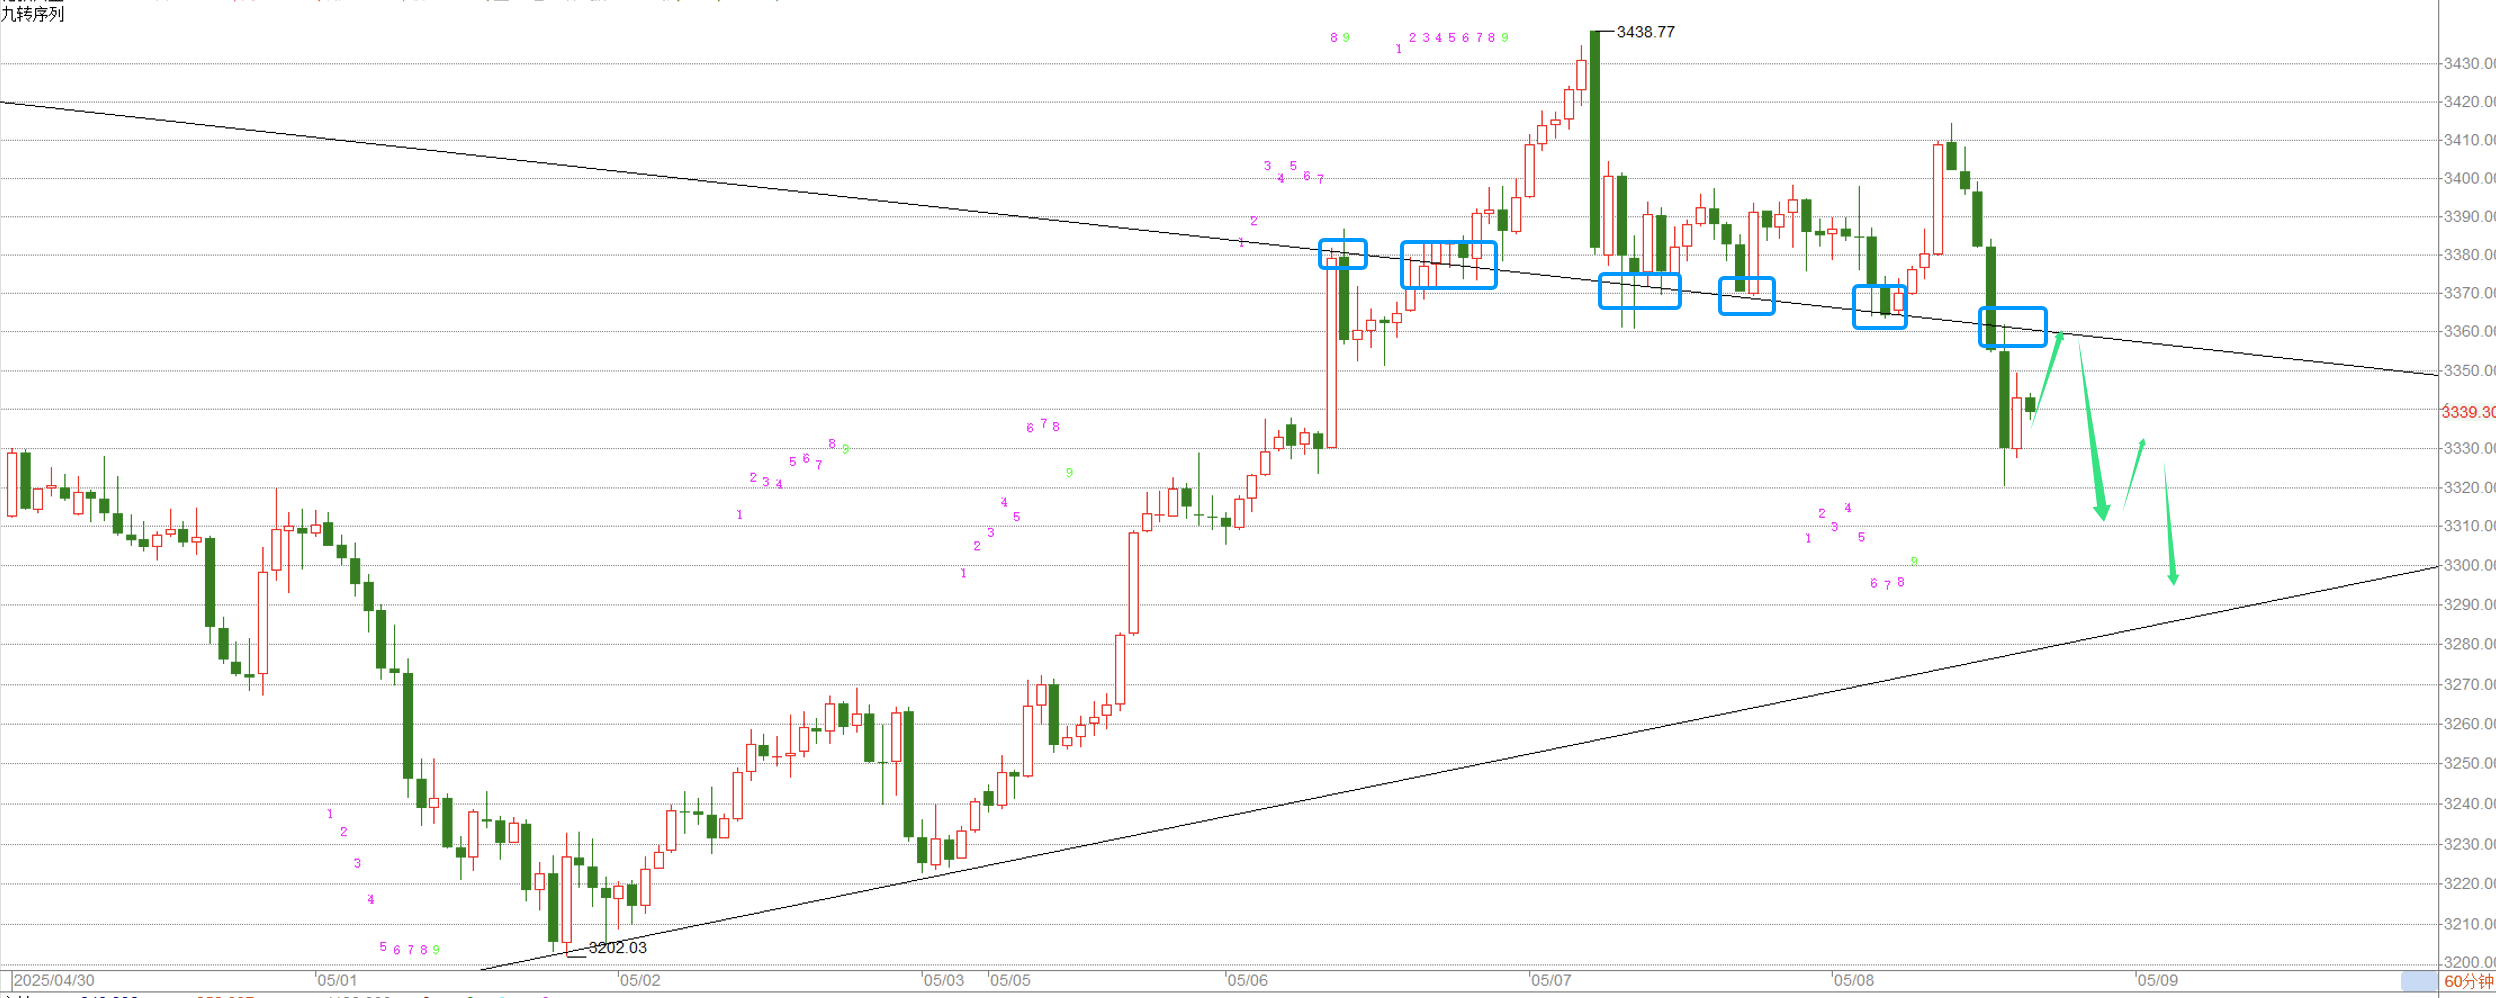Click the 3250.00 price axis label

(2468, 763)
